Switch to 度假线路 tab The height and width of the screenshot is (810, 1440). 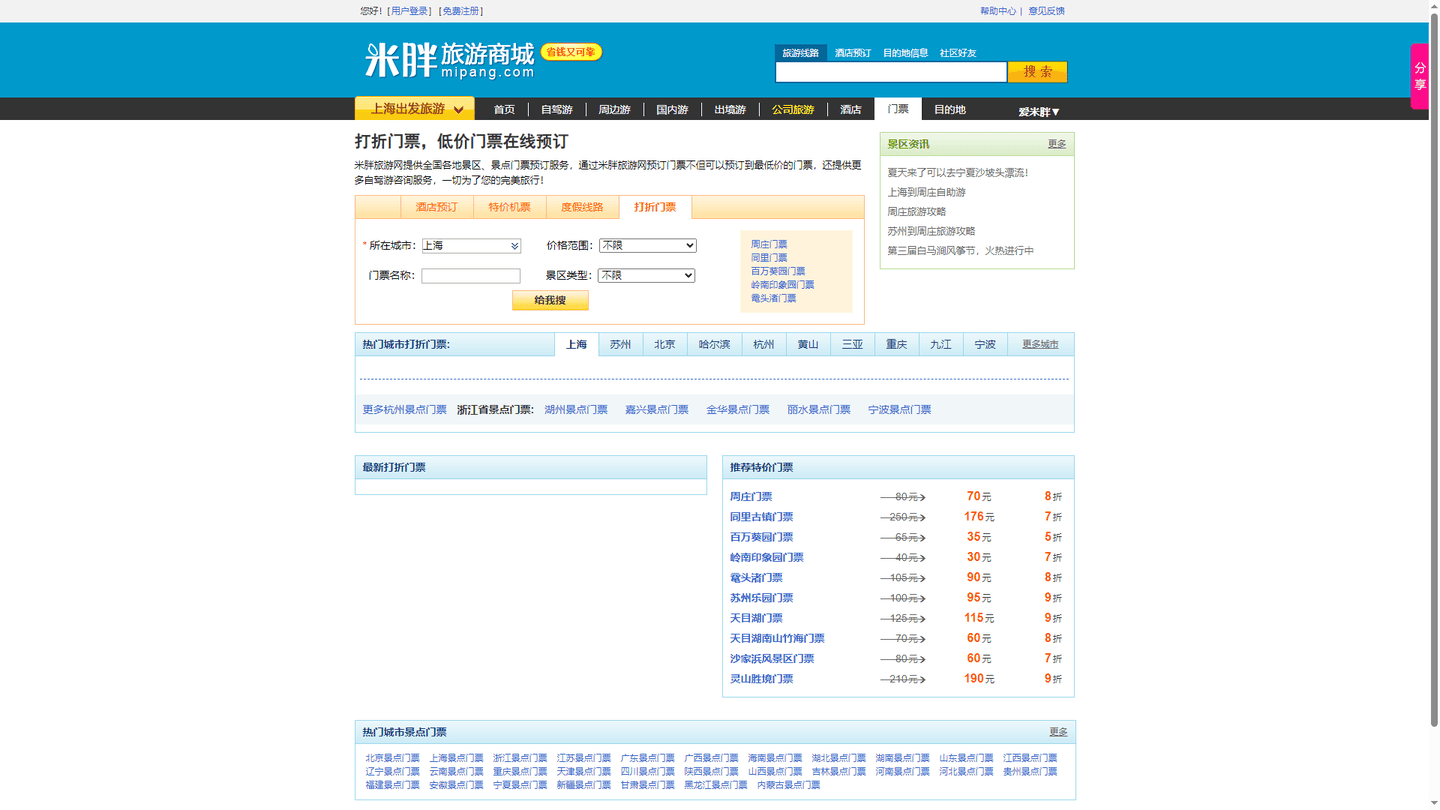pyautogui.click(x=582, y=207)
